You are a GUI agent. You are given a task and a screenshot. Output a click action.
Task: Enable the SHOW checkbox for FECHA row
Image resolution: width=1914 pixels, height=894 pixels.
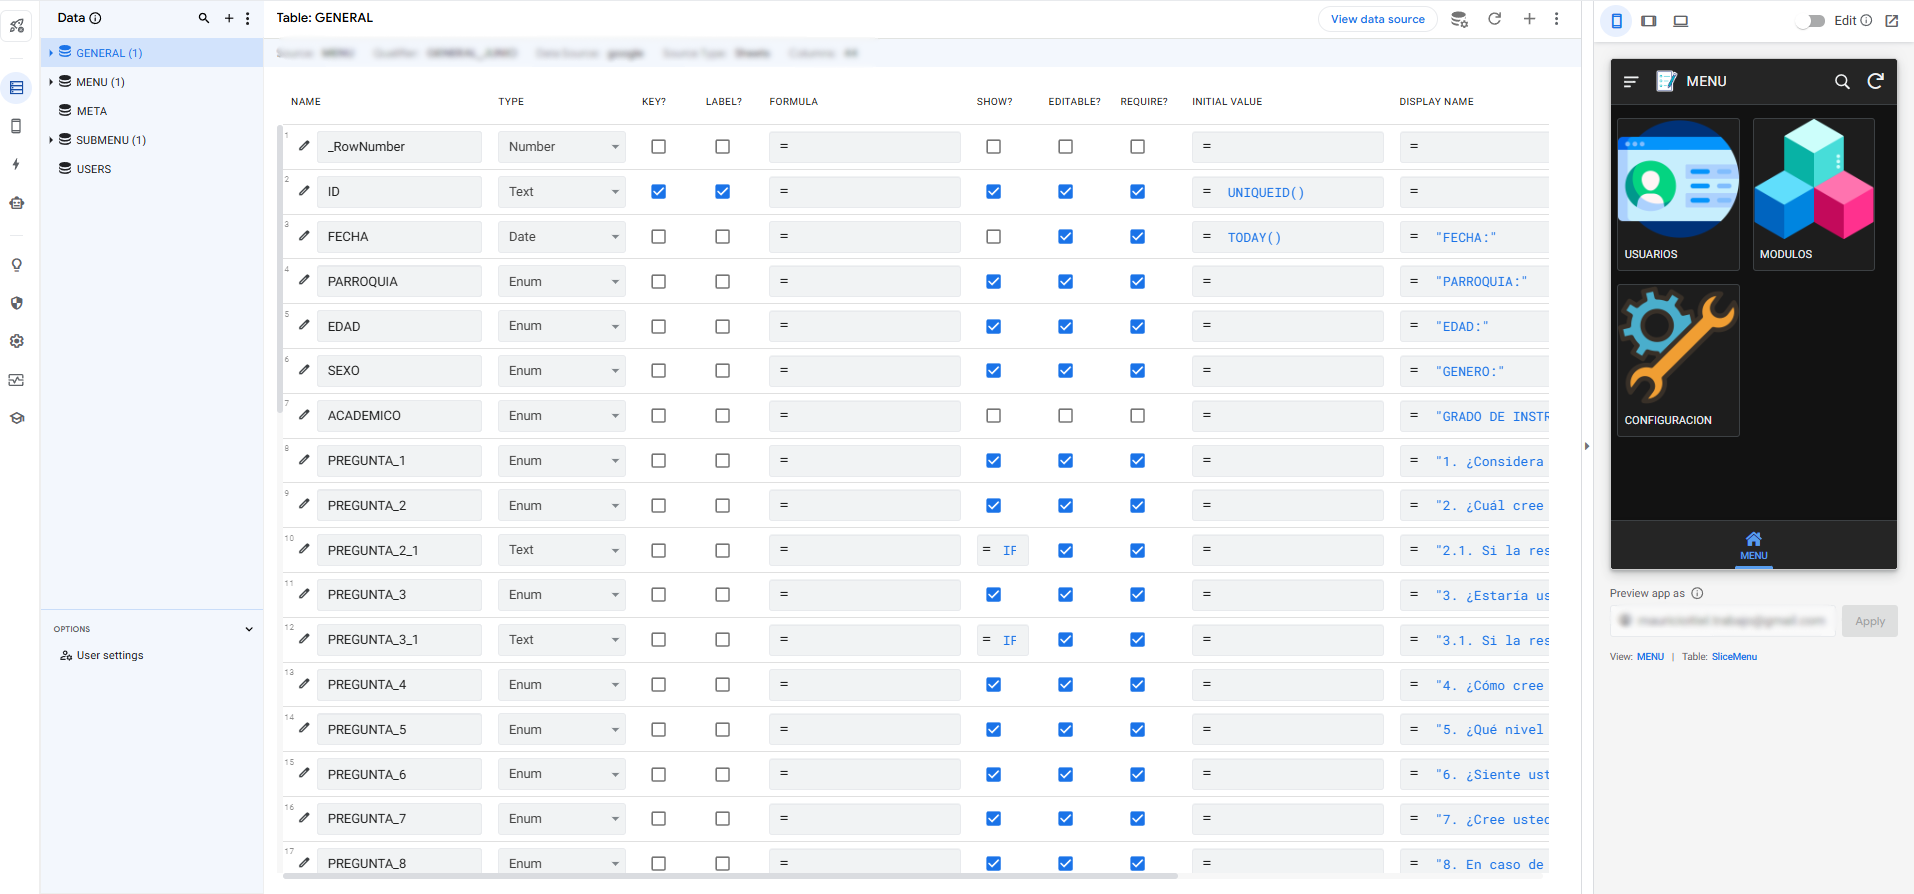click(993, 237)
